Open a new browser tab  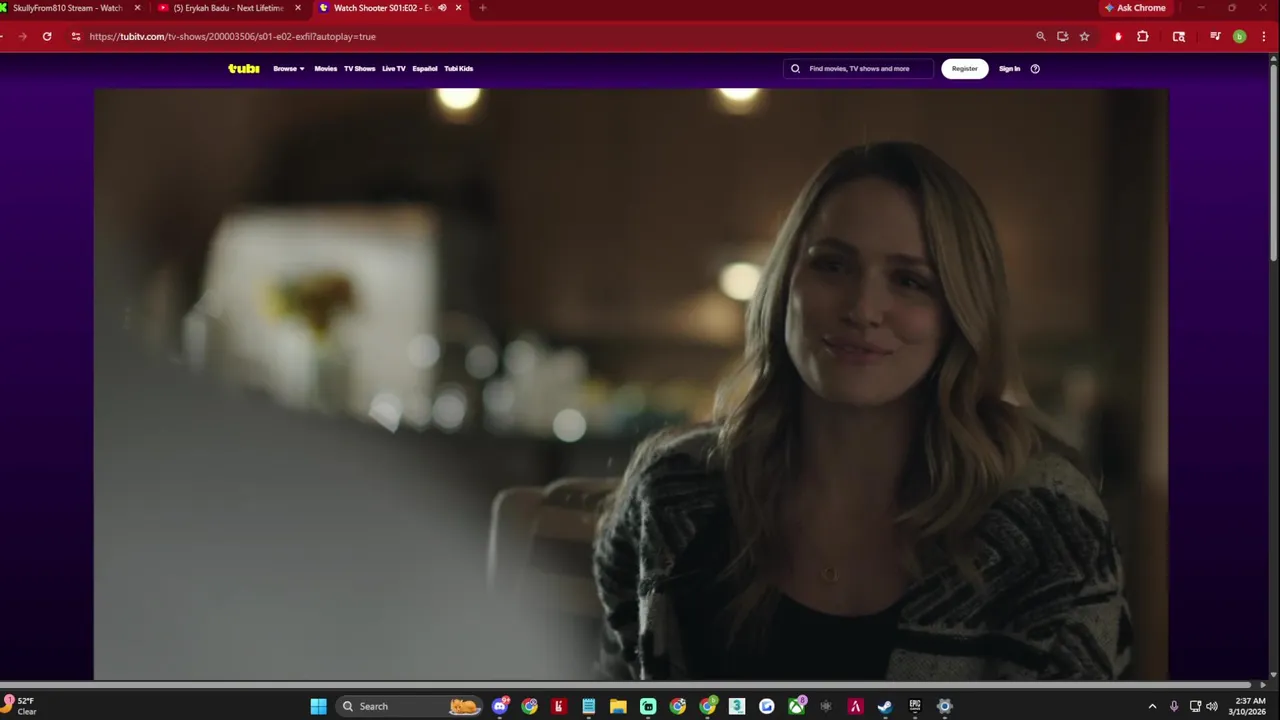coord(483,8)
